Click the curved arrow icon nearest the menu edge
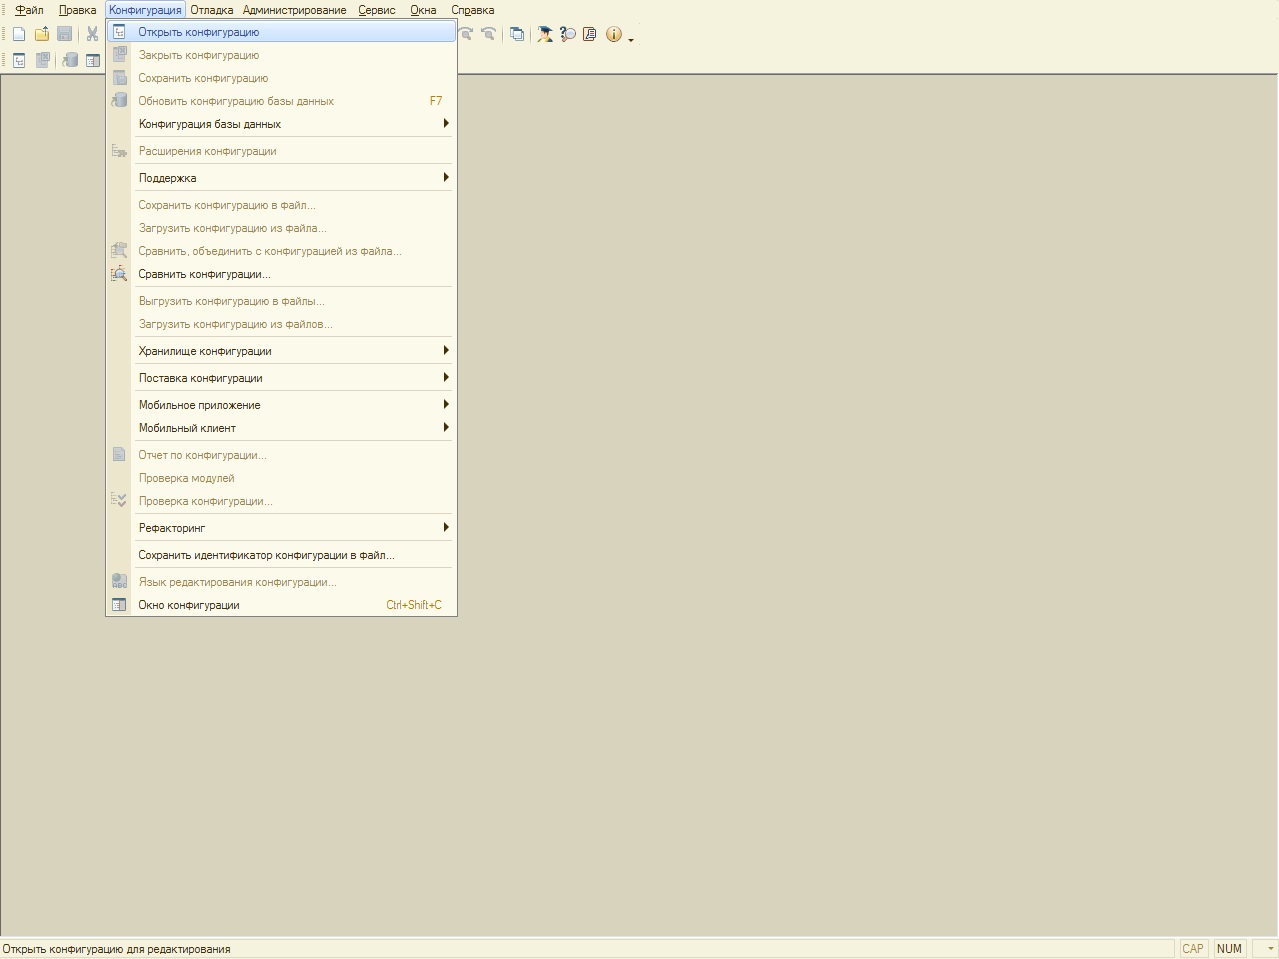This screenshot has height=959, width=1279. point(466,34)
